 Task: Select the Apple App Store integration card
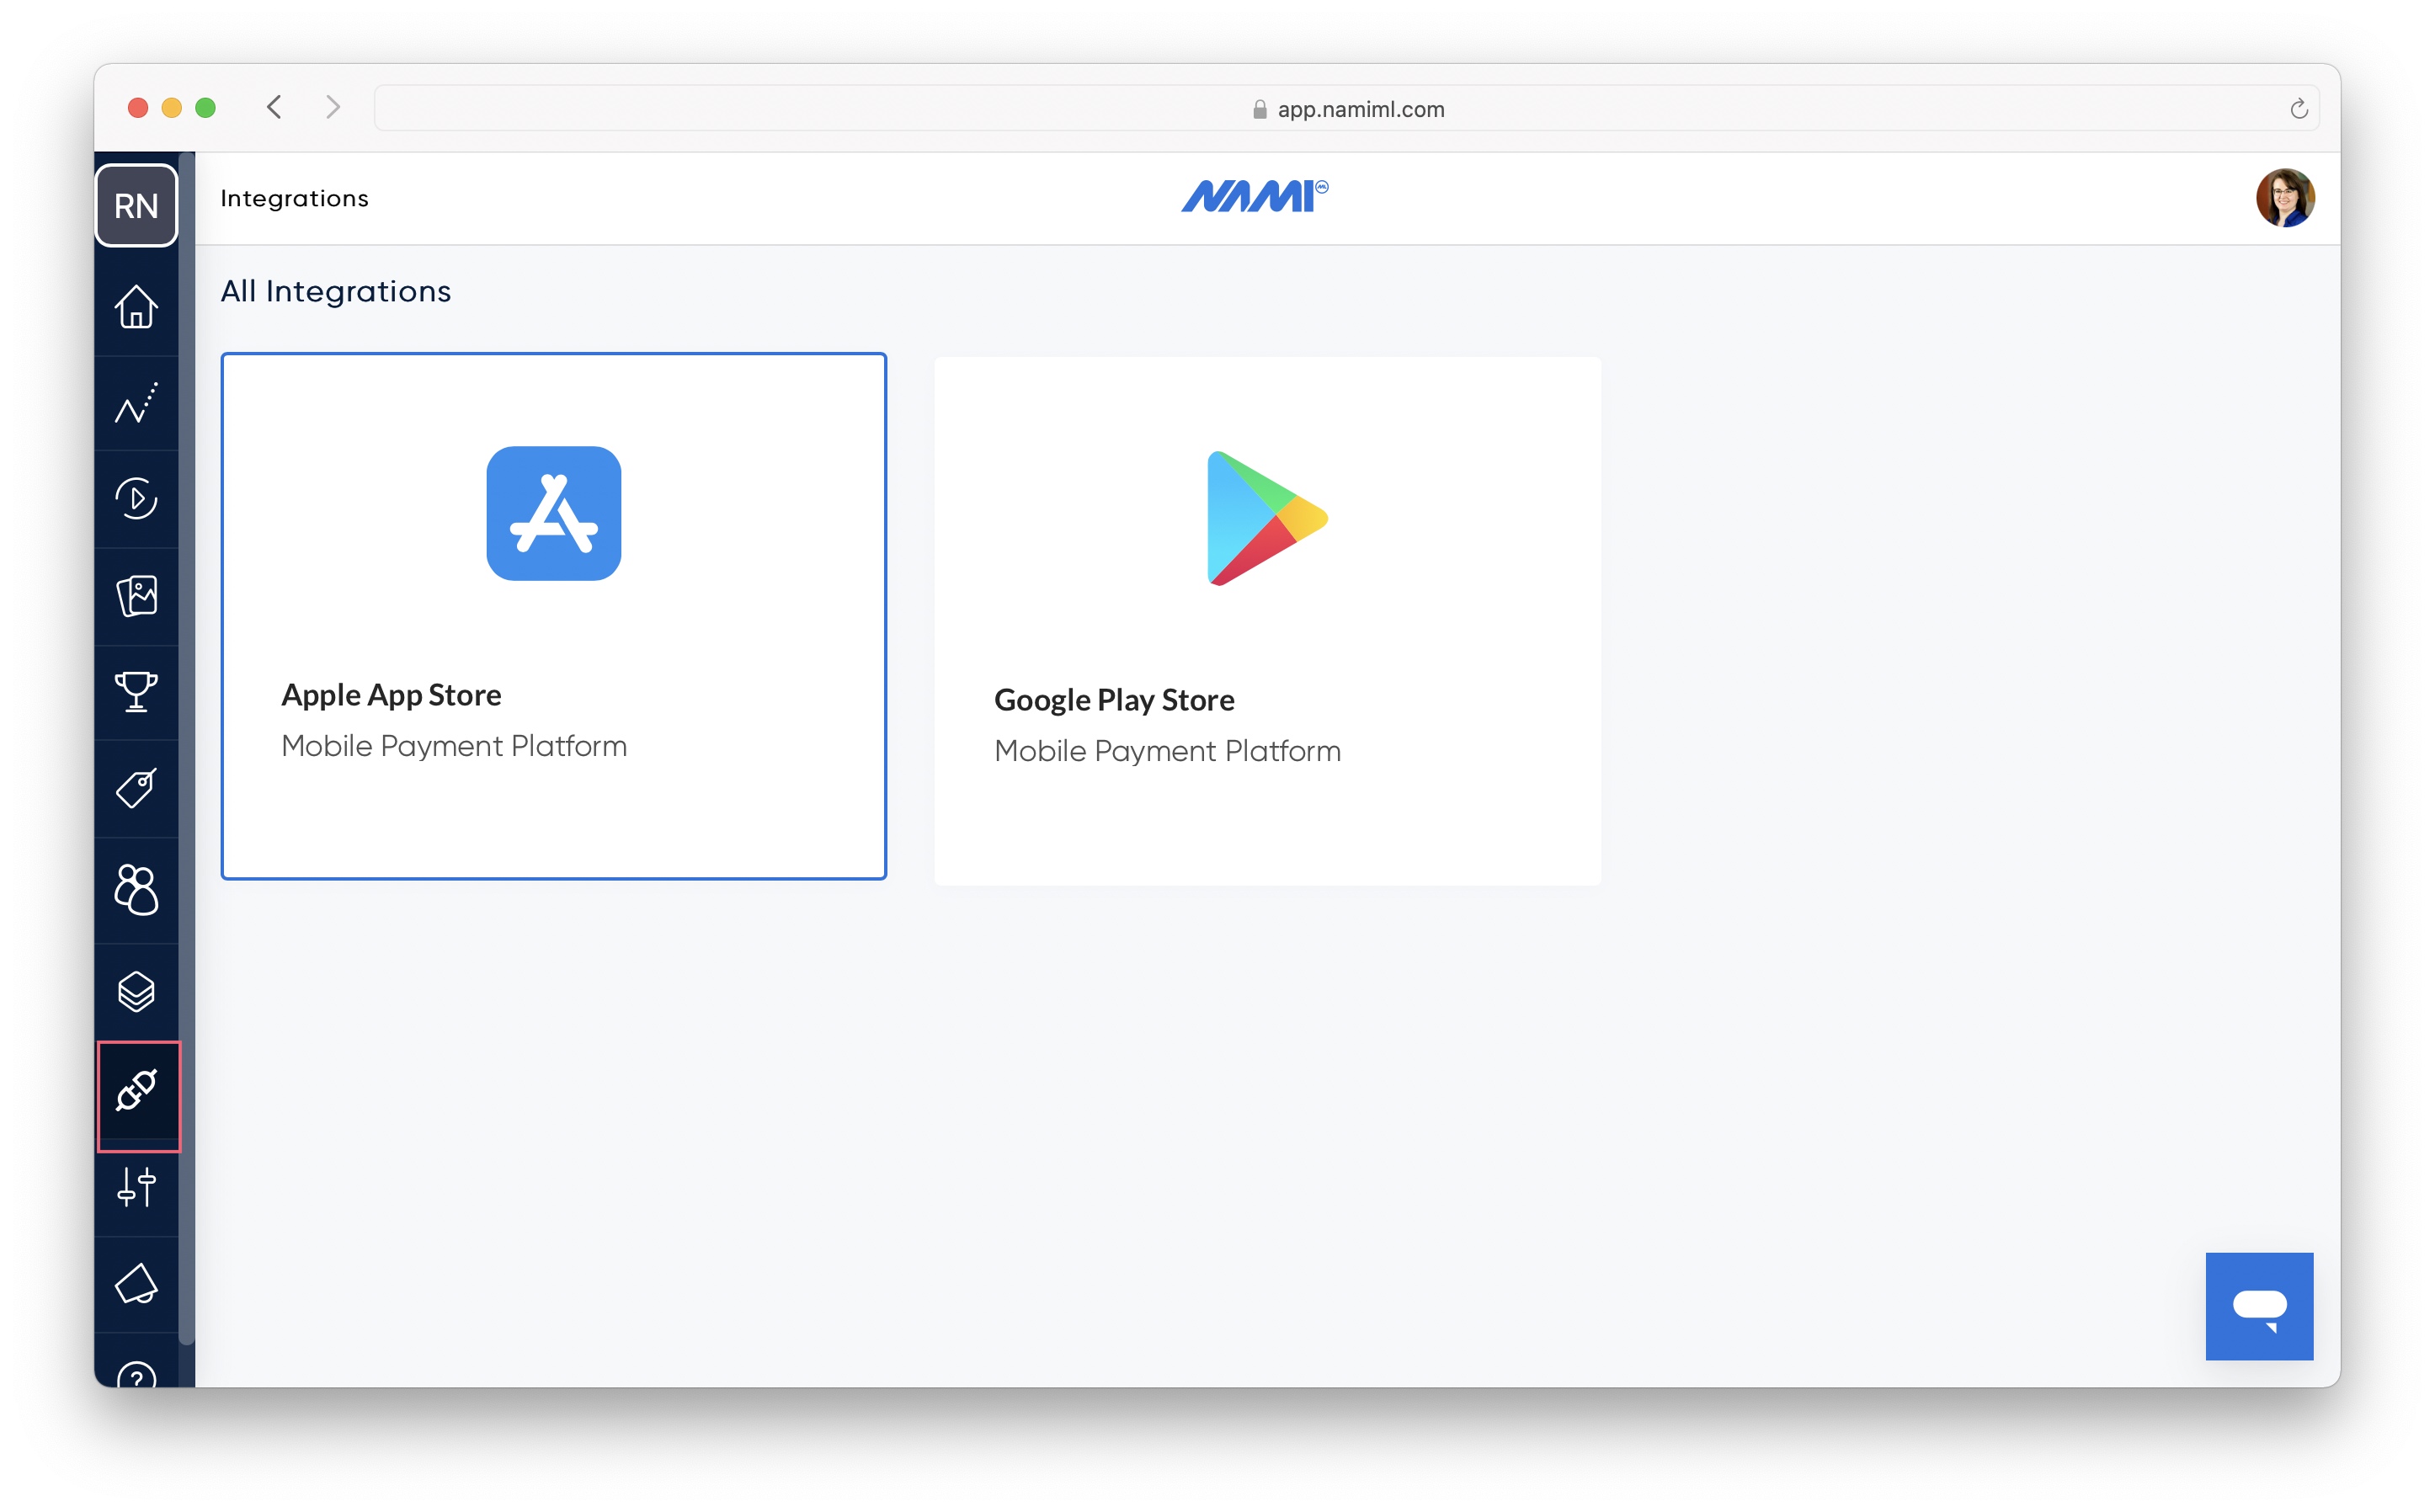click(553, 616)
